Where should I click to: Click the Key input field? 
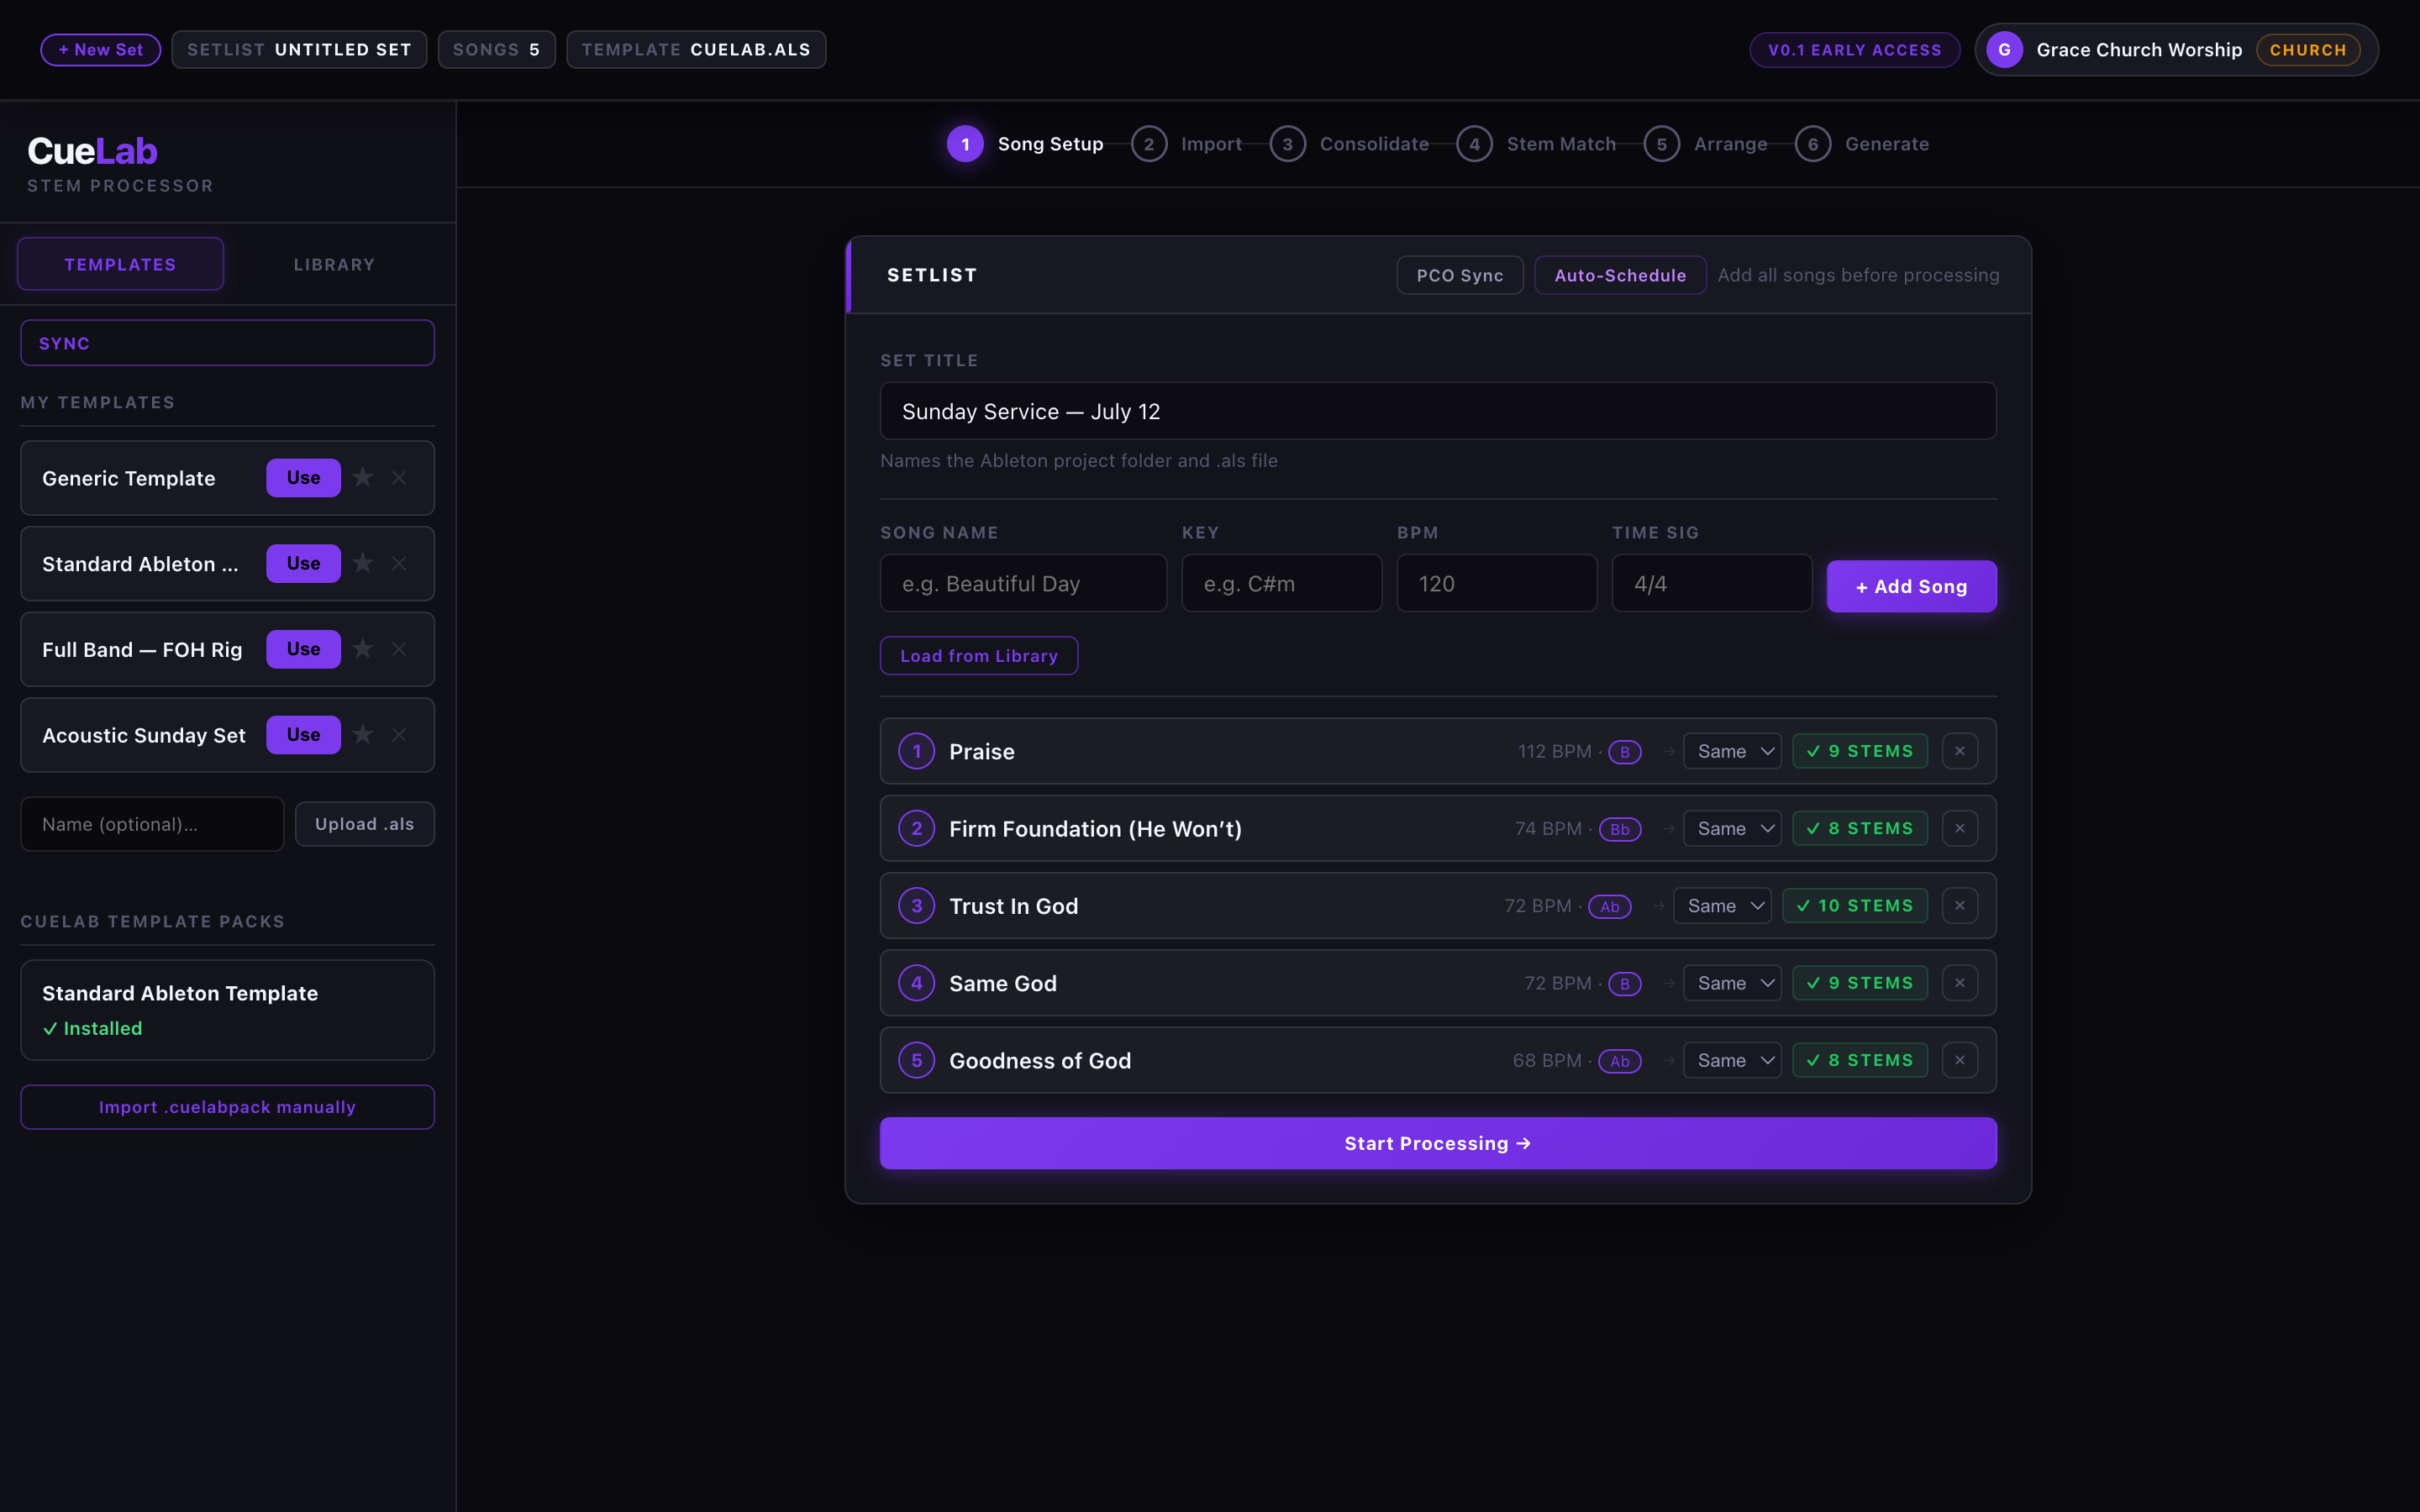[x=1281, y=583]
